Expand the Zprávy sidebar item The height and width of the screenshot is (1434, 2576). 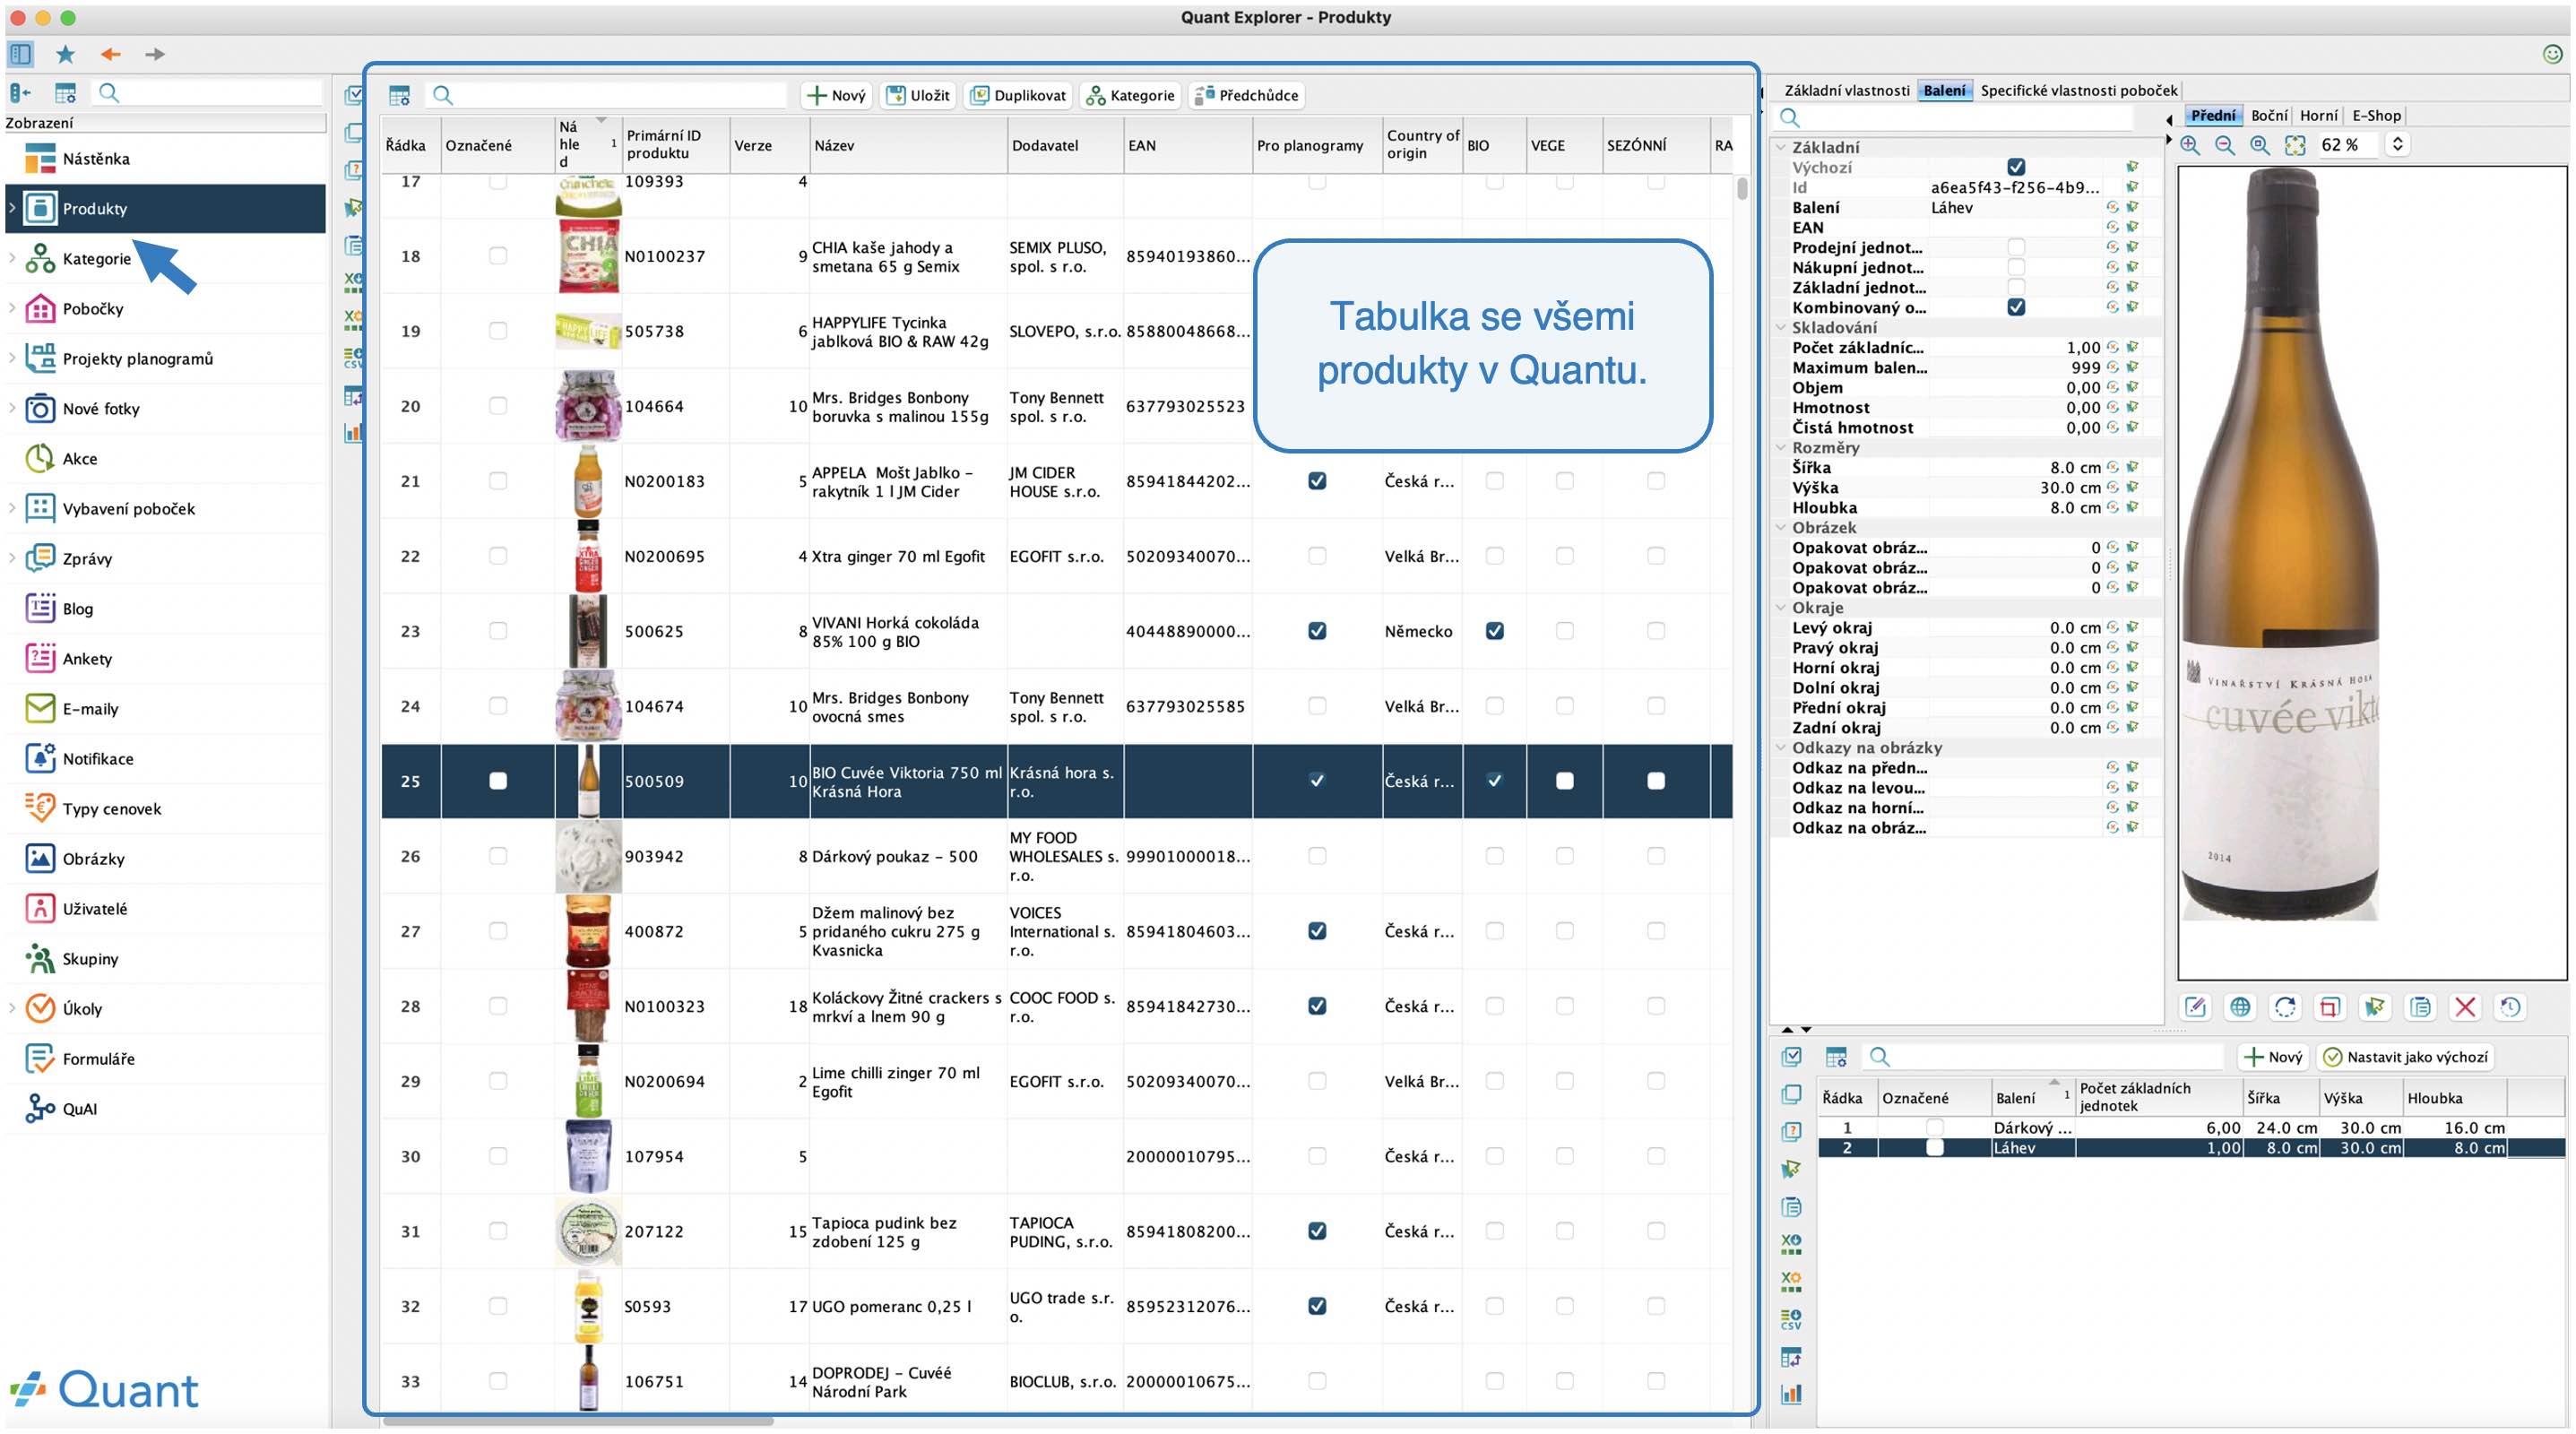[12, 558]
